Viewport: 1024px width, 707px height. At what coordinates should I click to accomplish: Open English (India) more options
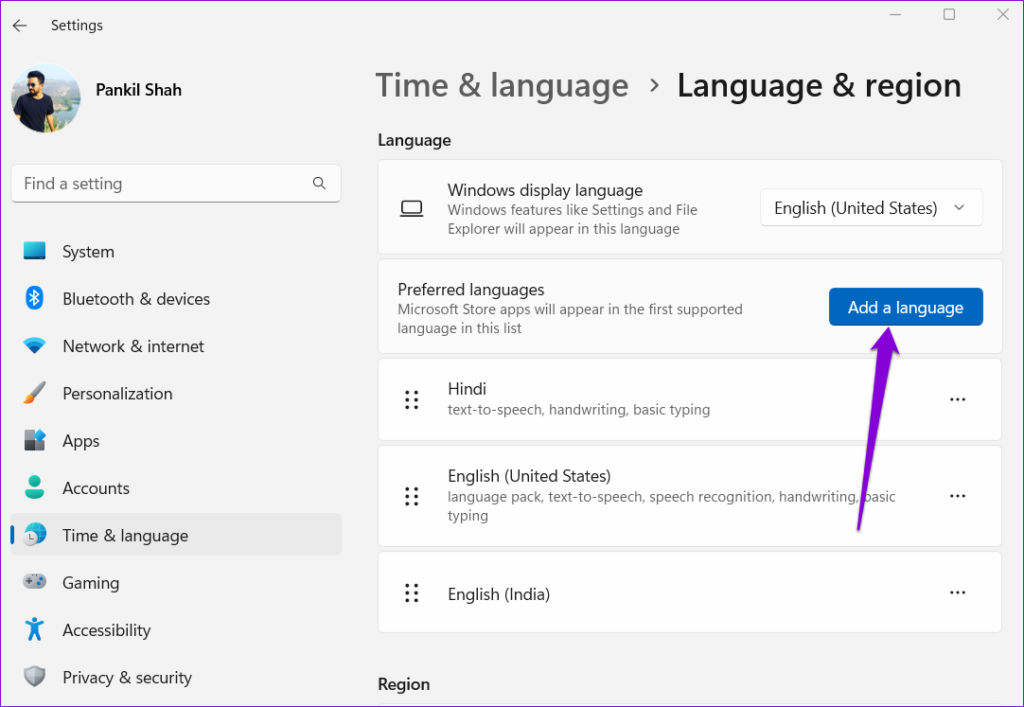tap(957, 593)
